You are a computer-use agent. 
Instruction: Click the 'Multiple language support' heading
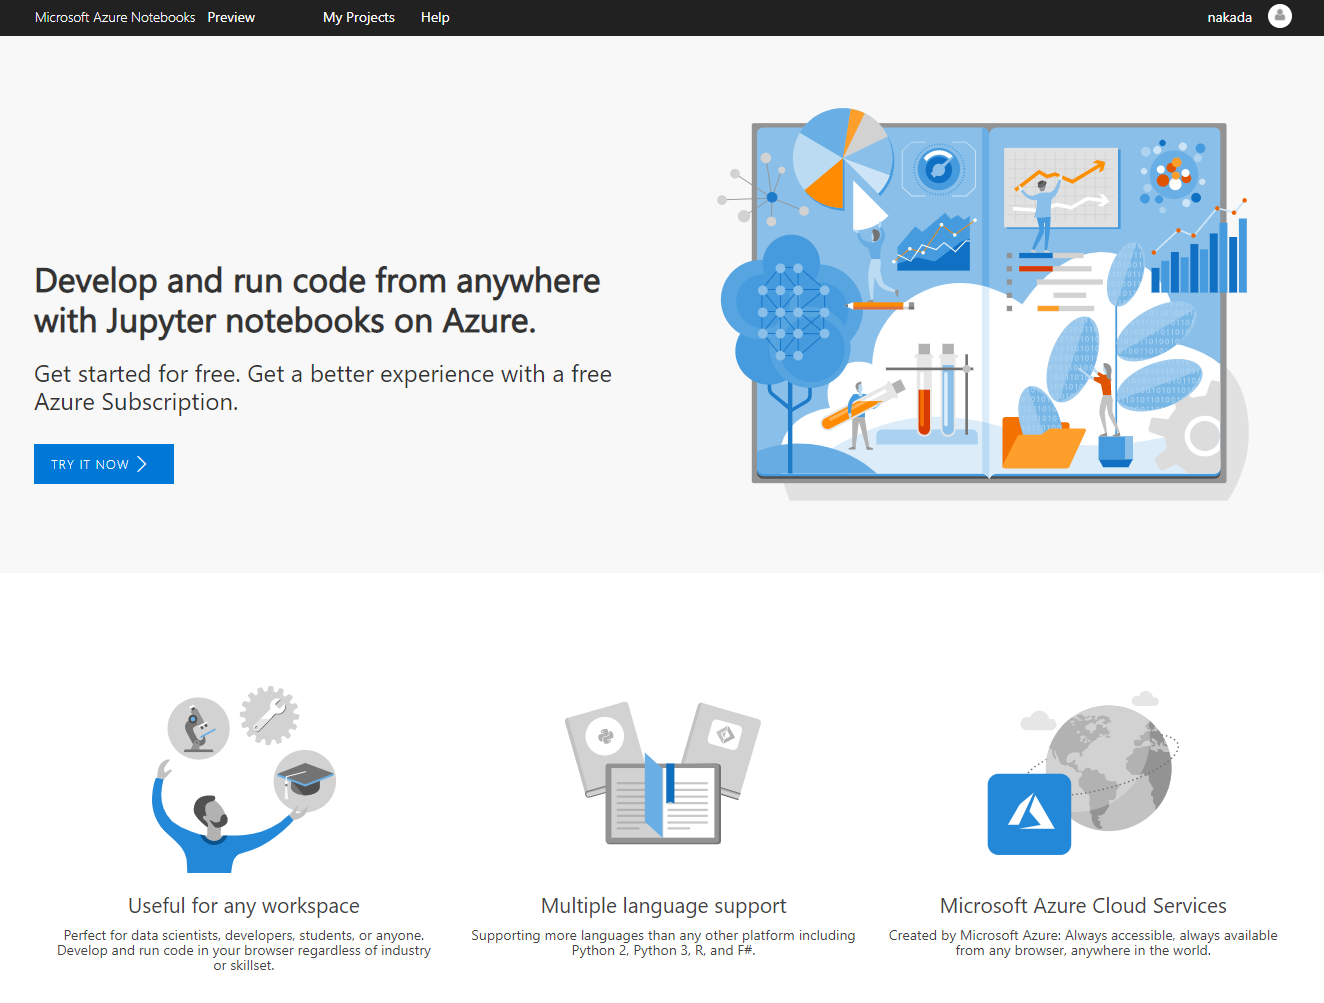663,906
